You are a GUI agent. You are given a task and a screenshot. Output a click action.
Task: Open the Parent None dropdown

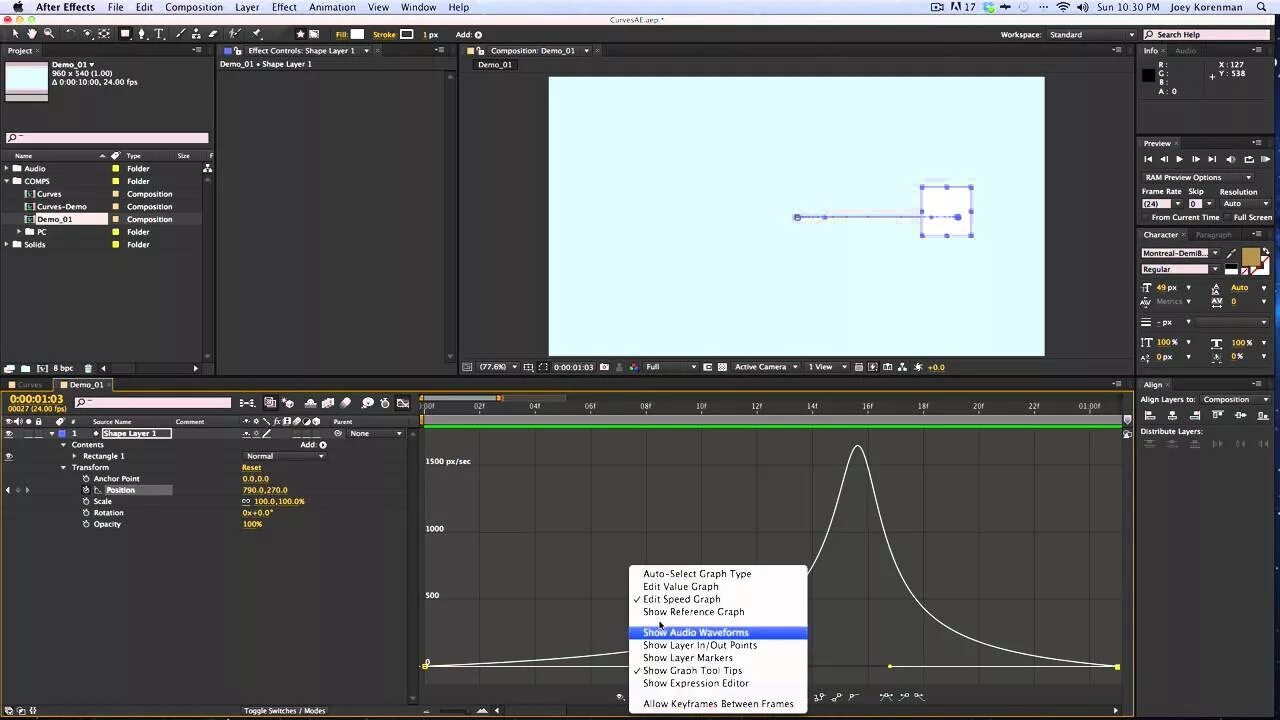point(375,434)
